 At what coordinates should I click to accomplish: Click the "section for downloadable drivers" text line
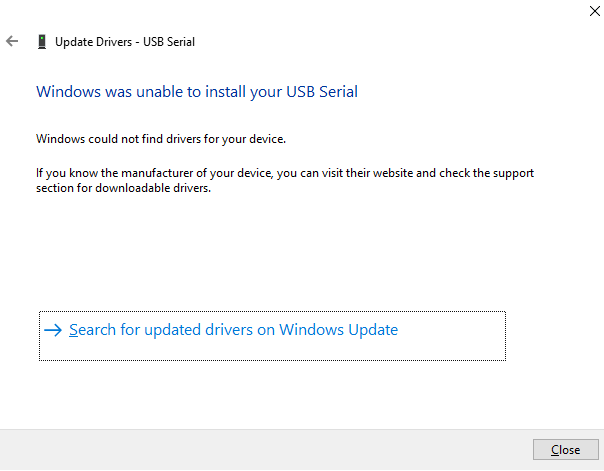tap(124, 188)
